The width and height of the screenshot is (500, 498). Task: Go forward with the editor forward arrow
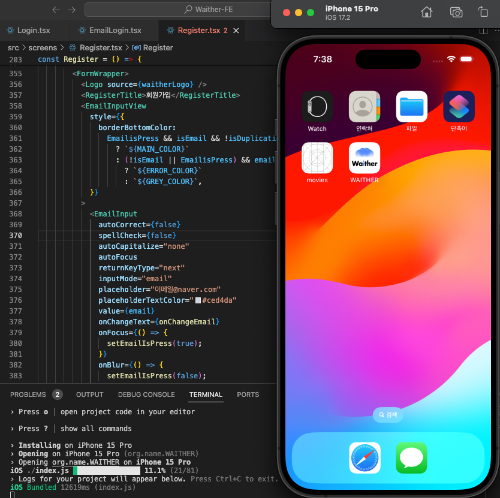coord(71,10)
